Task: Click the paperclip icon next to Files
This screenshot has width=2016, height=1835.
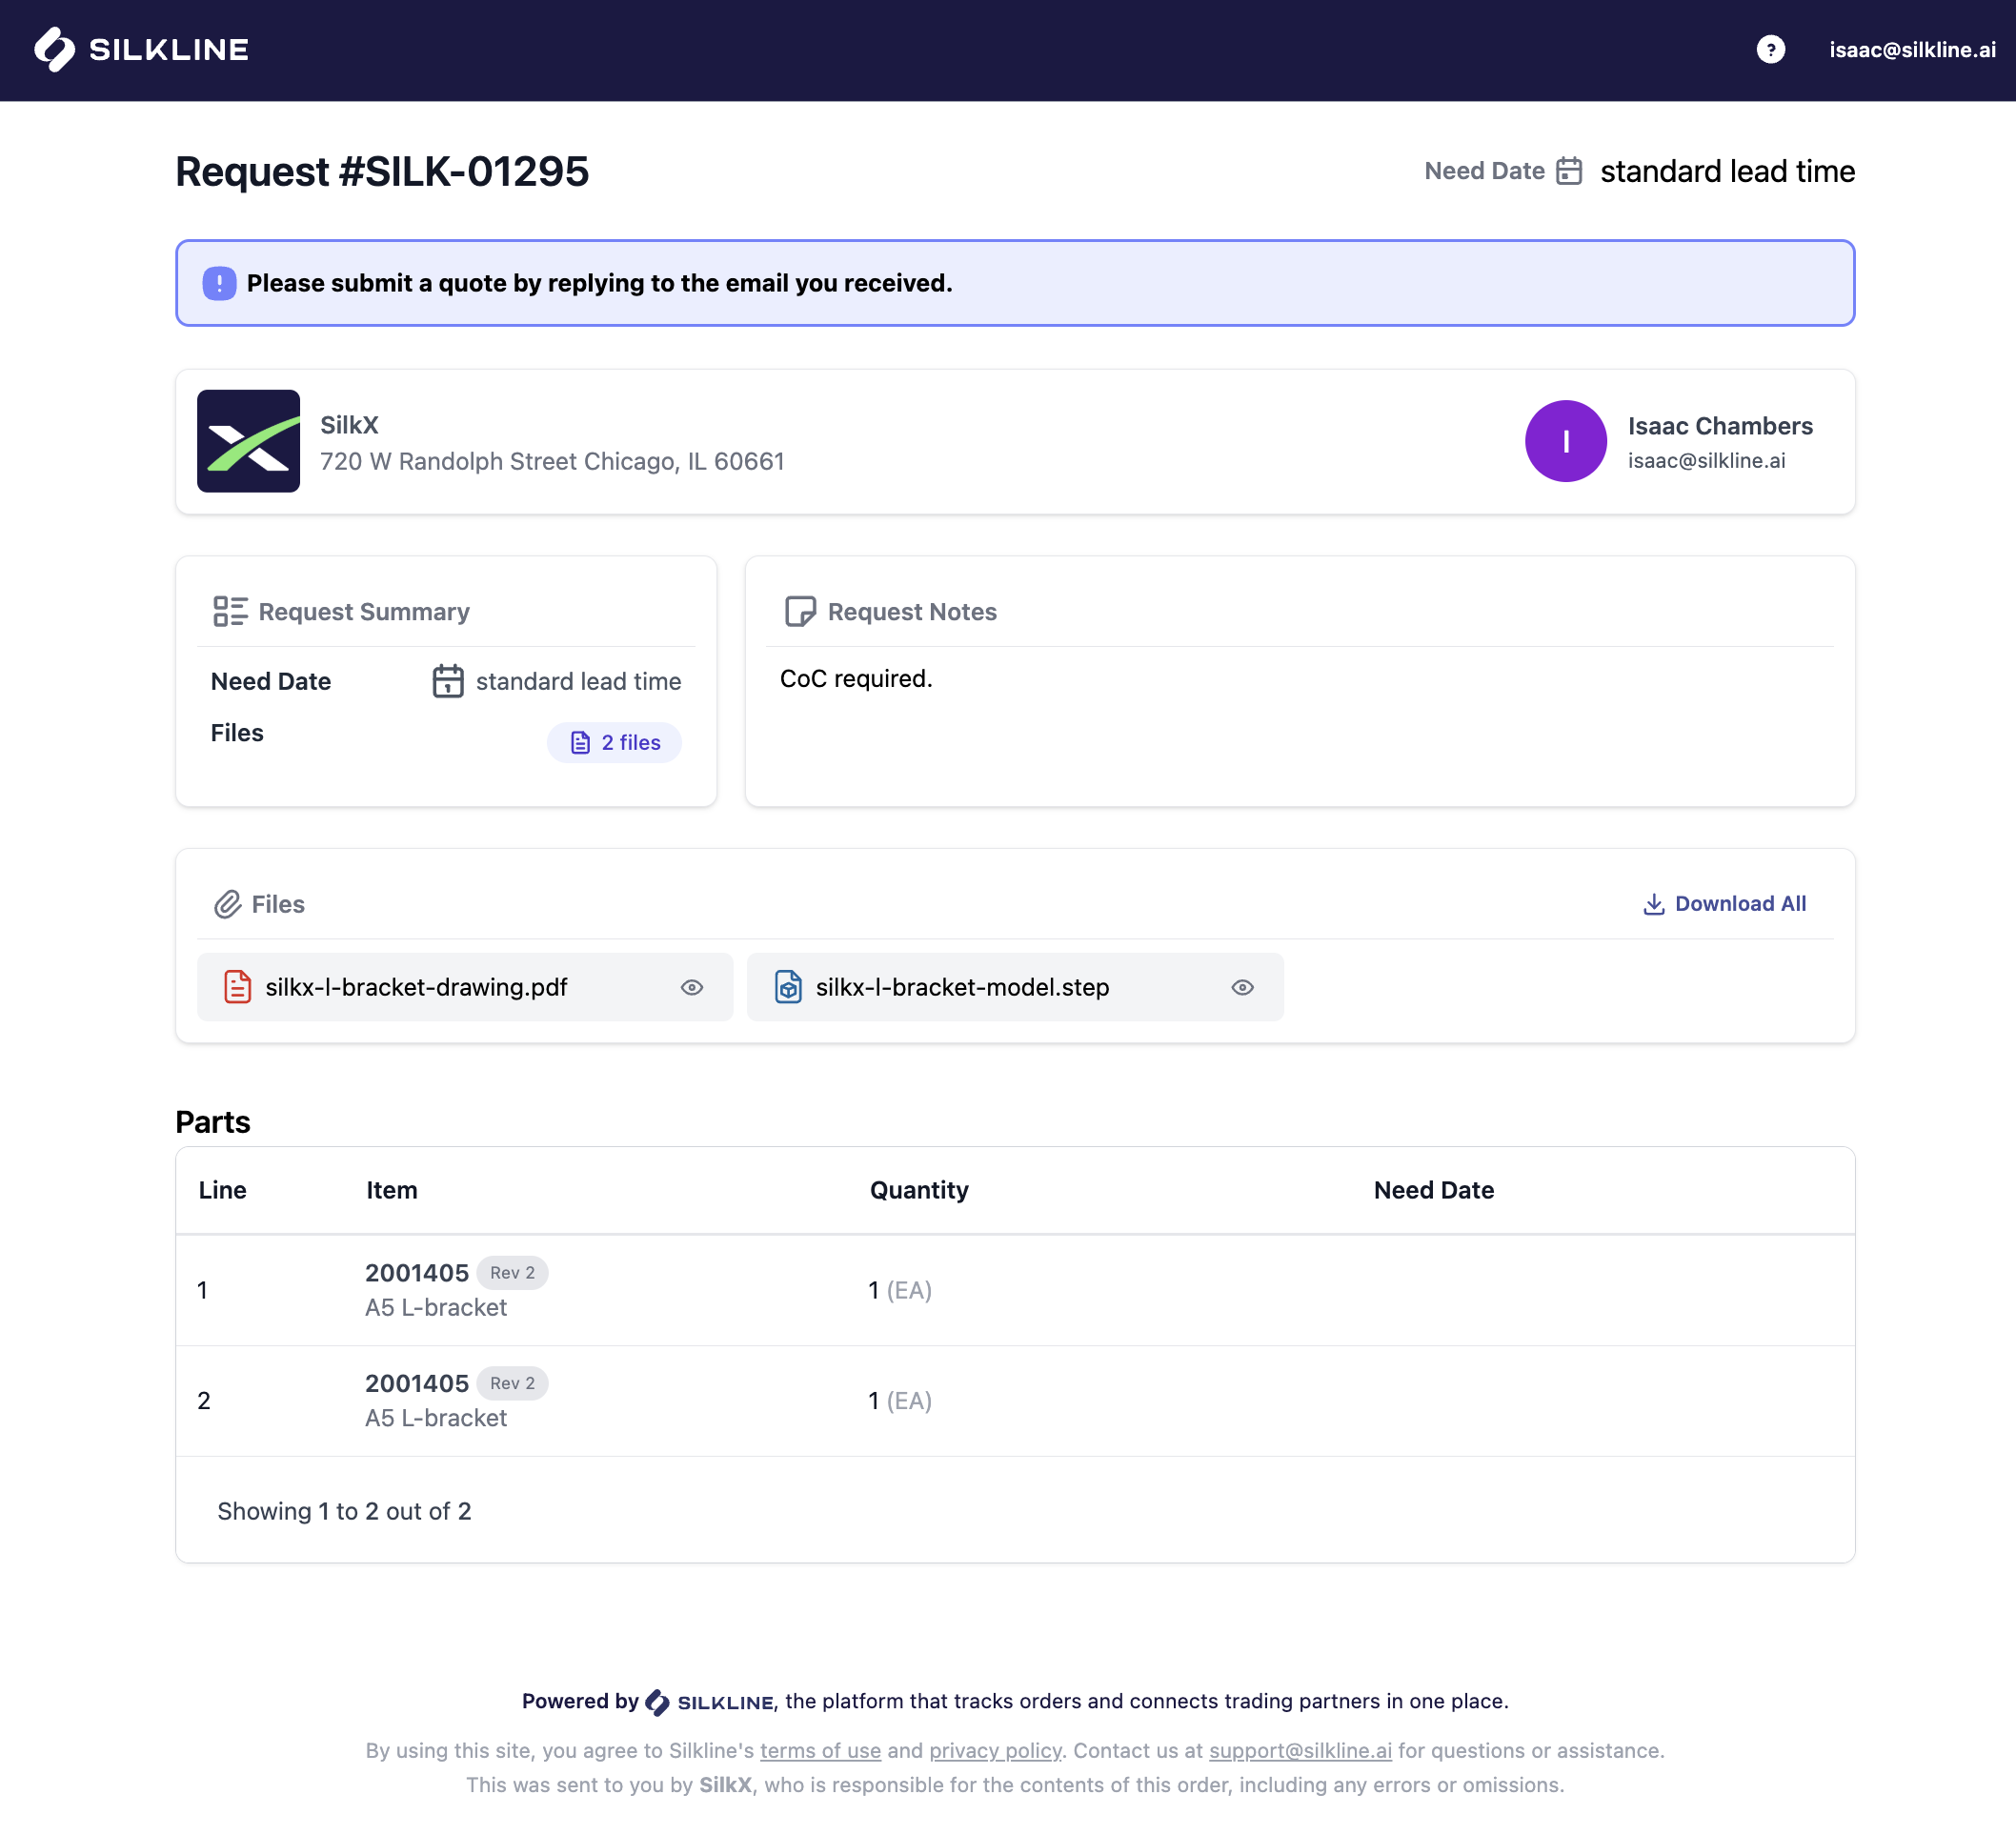Action: coord(228,904)
